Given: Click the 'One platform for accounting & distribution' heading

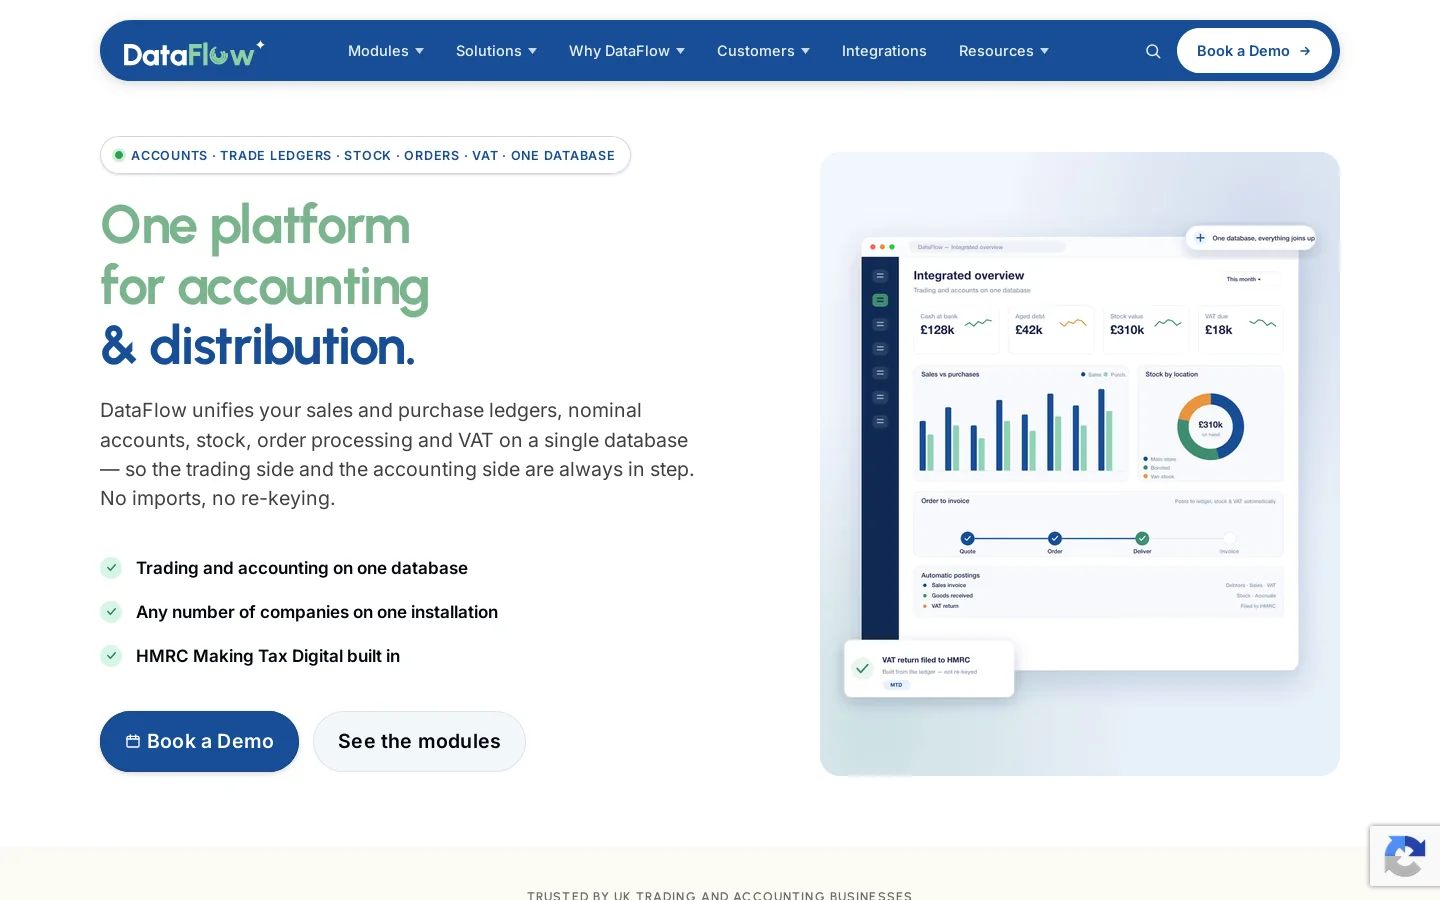Looking at the screenshot, I should point(265,286).
